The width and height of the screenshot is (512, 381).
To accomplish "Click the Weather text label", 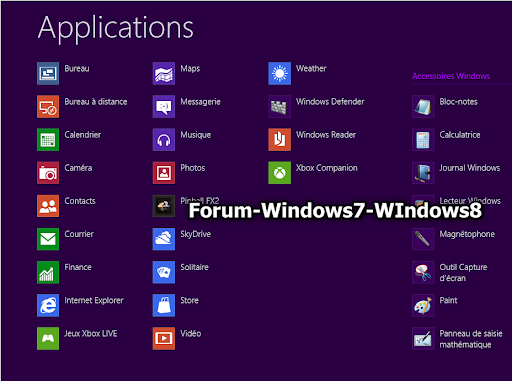I will point(311,68).
